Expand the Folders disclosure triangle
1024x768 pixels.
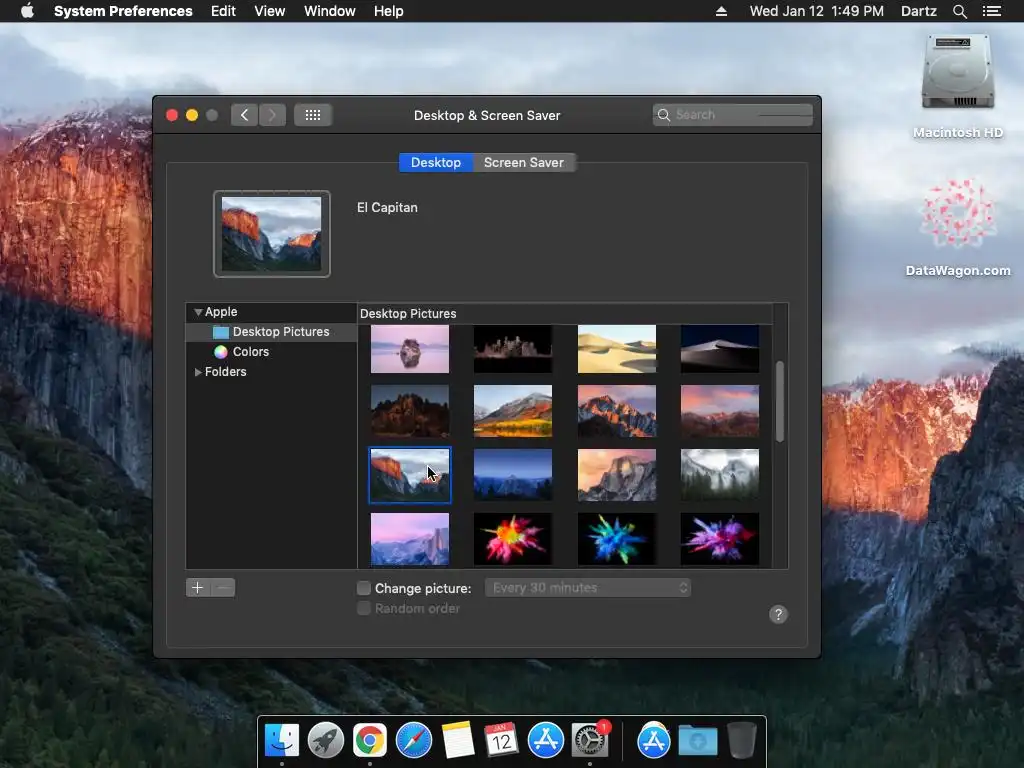click(198, 372)
